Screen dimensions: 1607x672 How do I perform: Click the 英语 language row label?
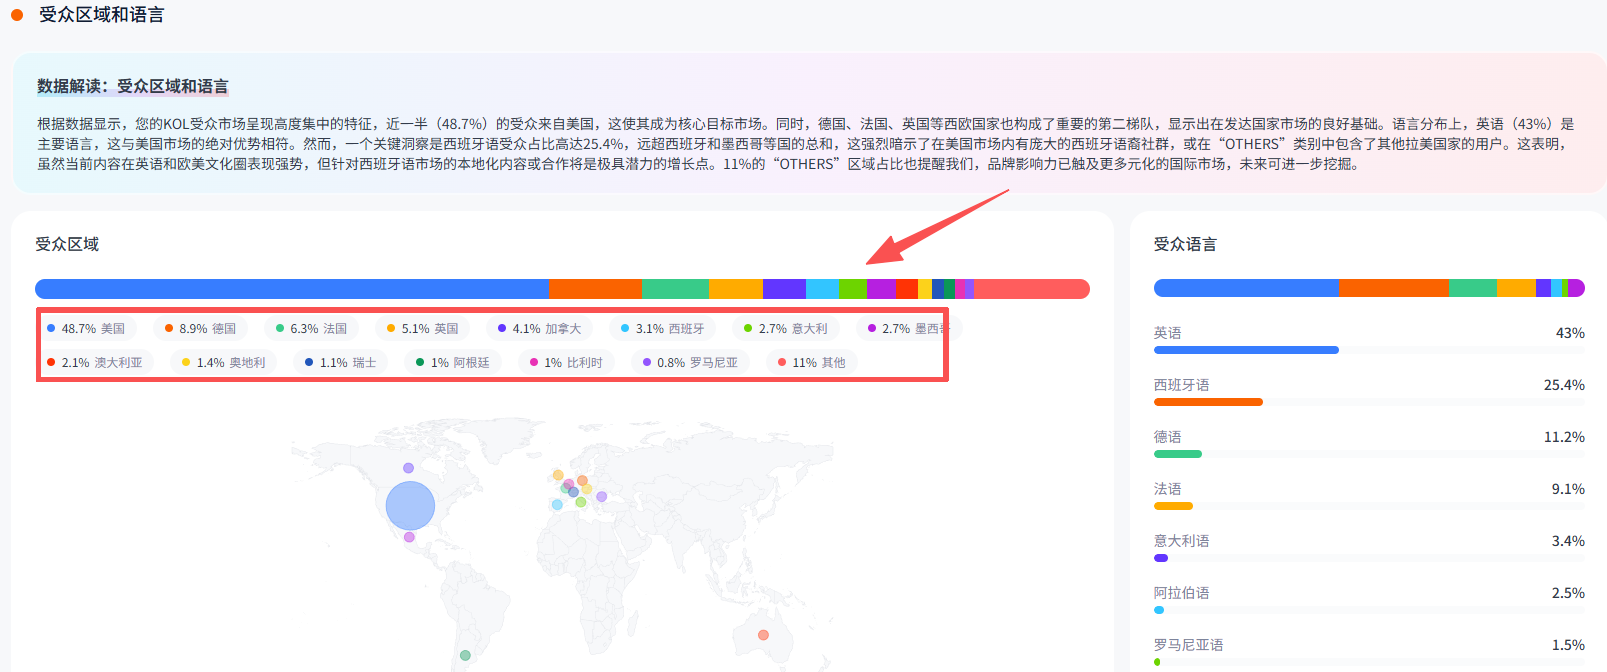coord(1168,333)
